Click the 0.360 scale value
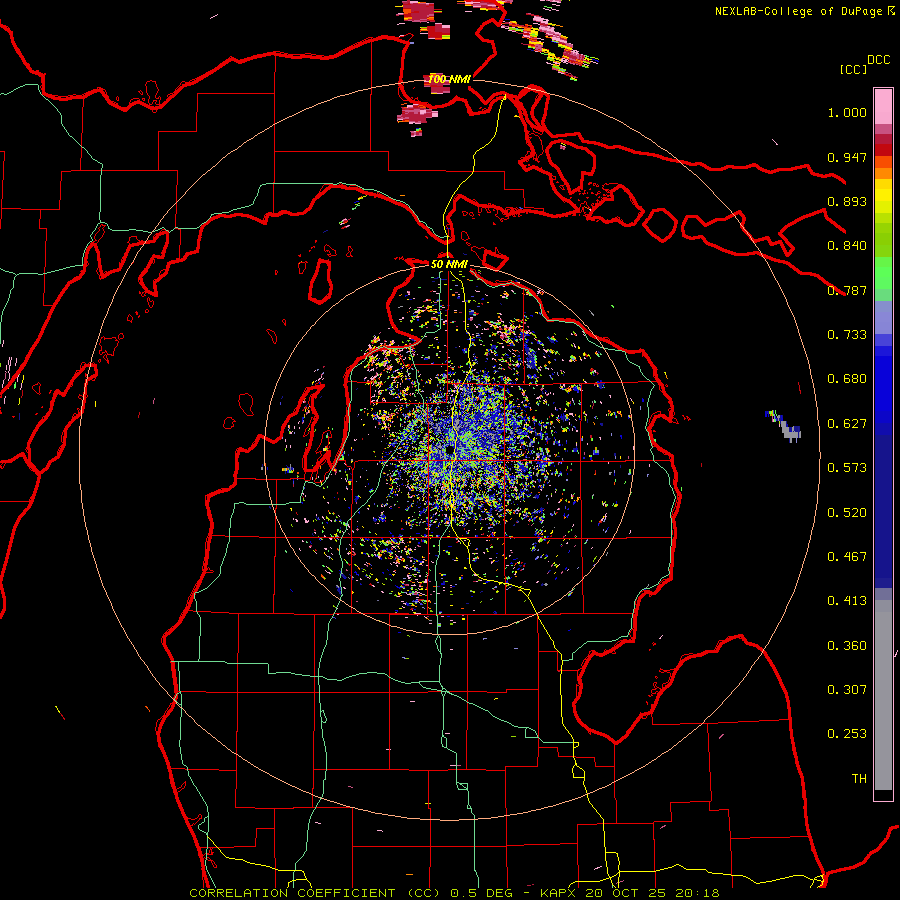 coord(847,646)
